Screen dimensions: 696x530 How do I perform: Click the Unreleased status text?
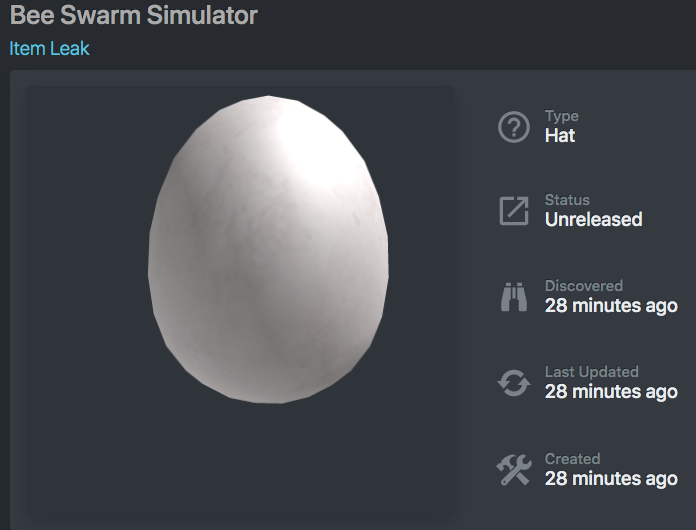[x=593, y=219]
